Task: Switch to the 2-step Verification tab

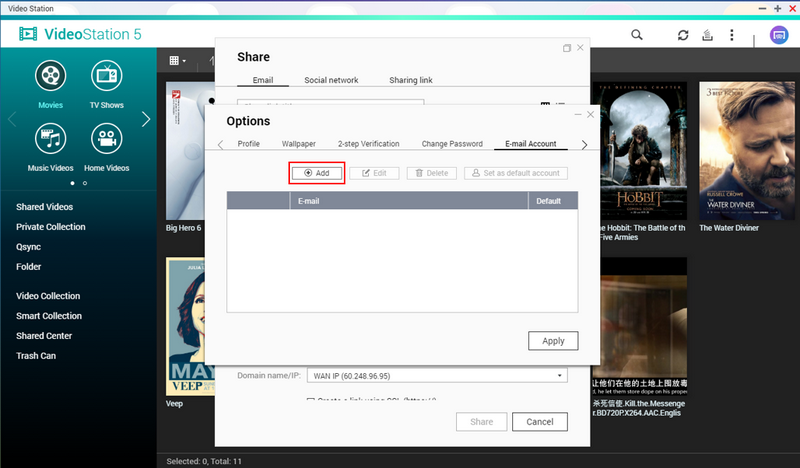Action: tap(368, 144)
